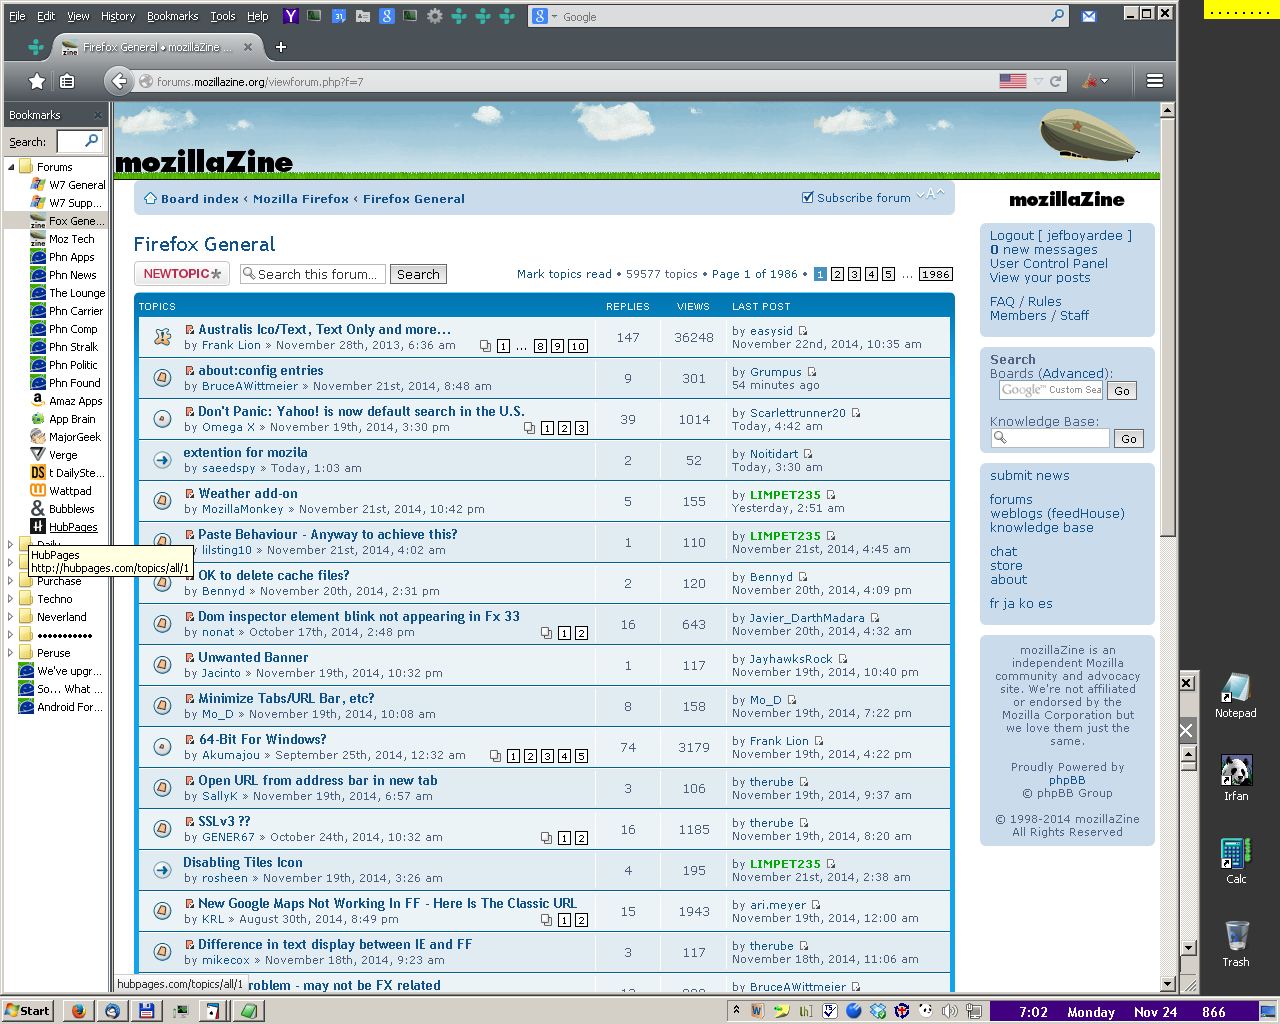
Task: Click the bookmarks sidebar Search input
Action: (80, 141)
